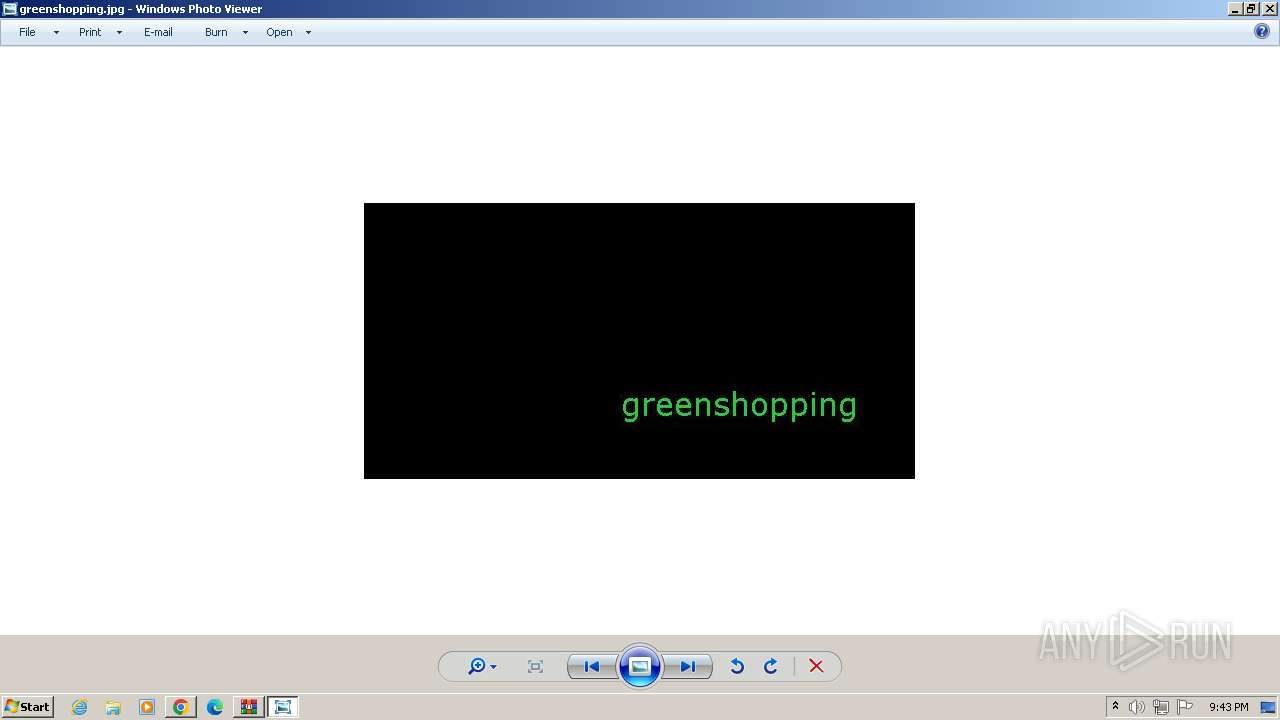This screenshot has height=720, width=1280.
Task: Click the network tray icon
Action: tap(1160, 707)
